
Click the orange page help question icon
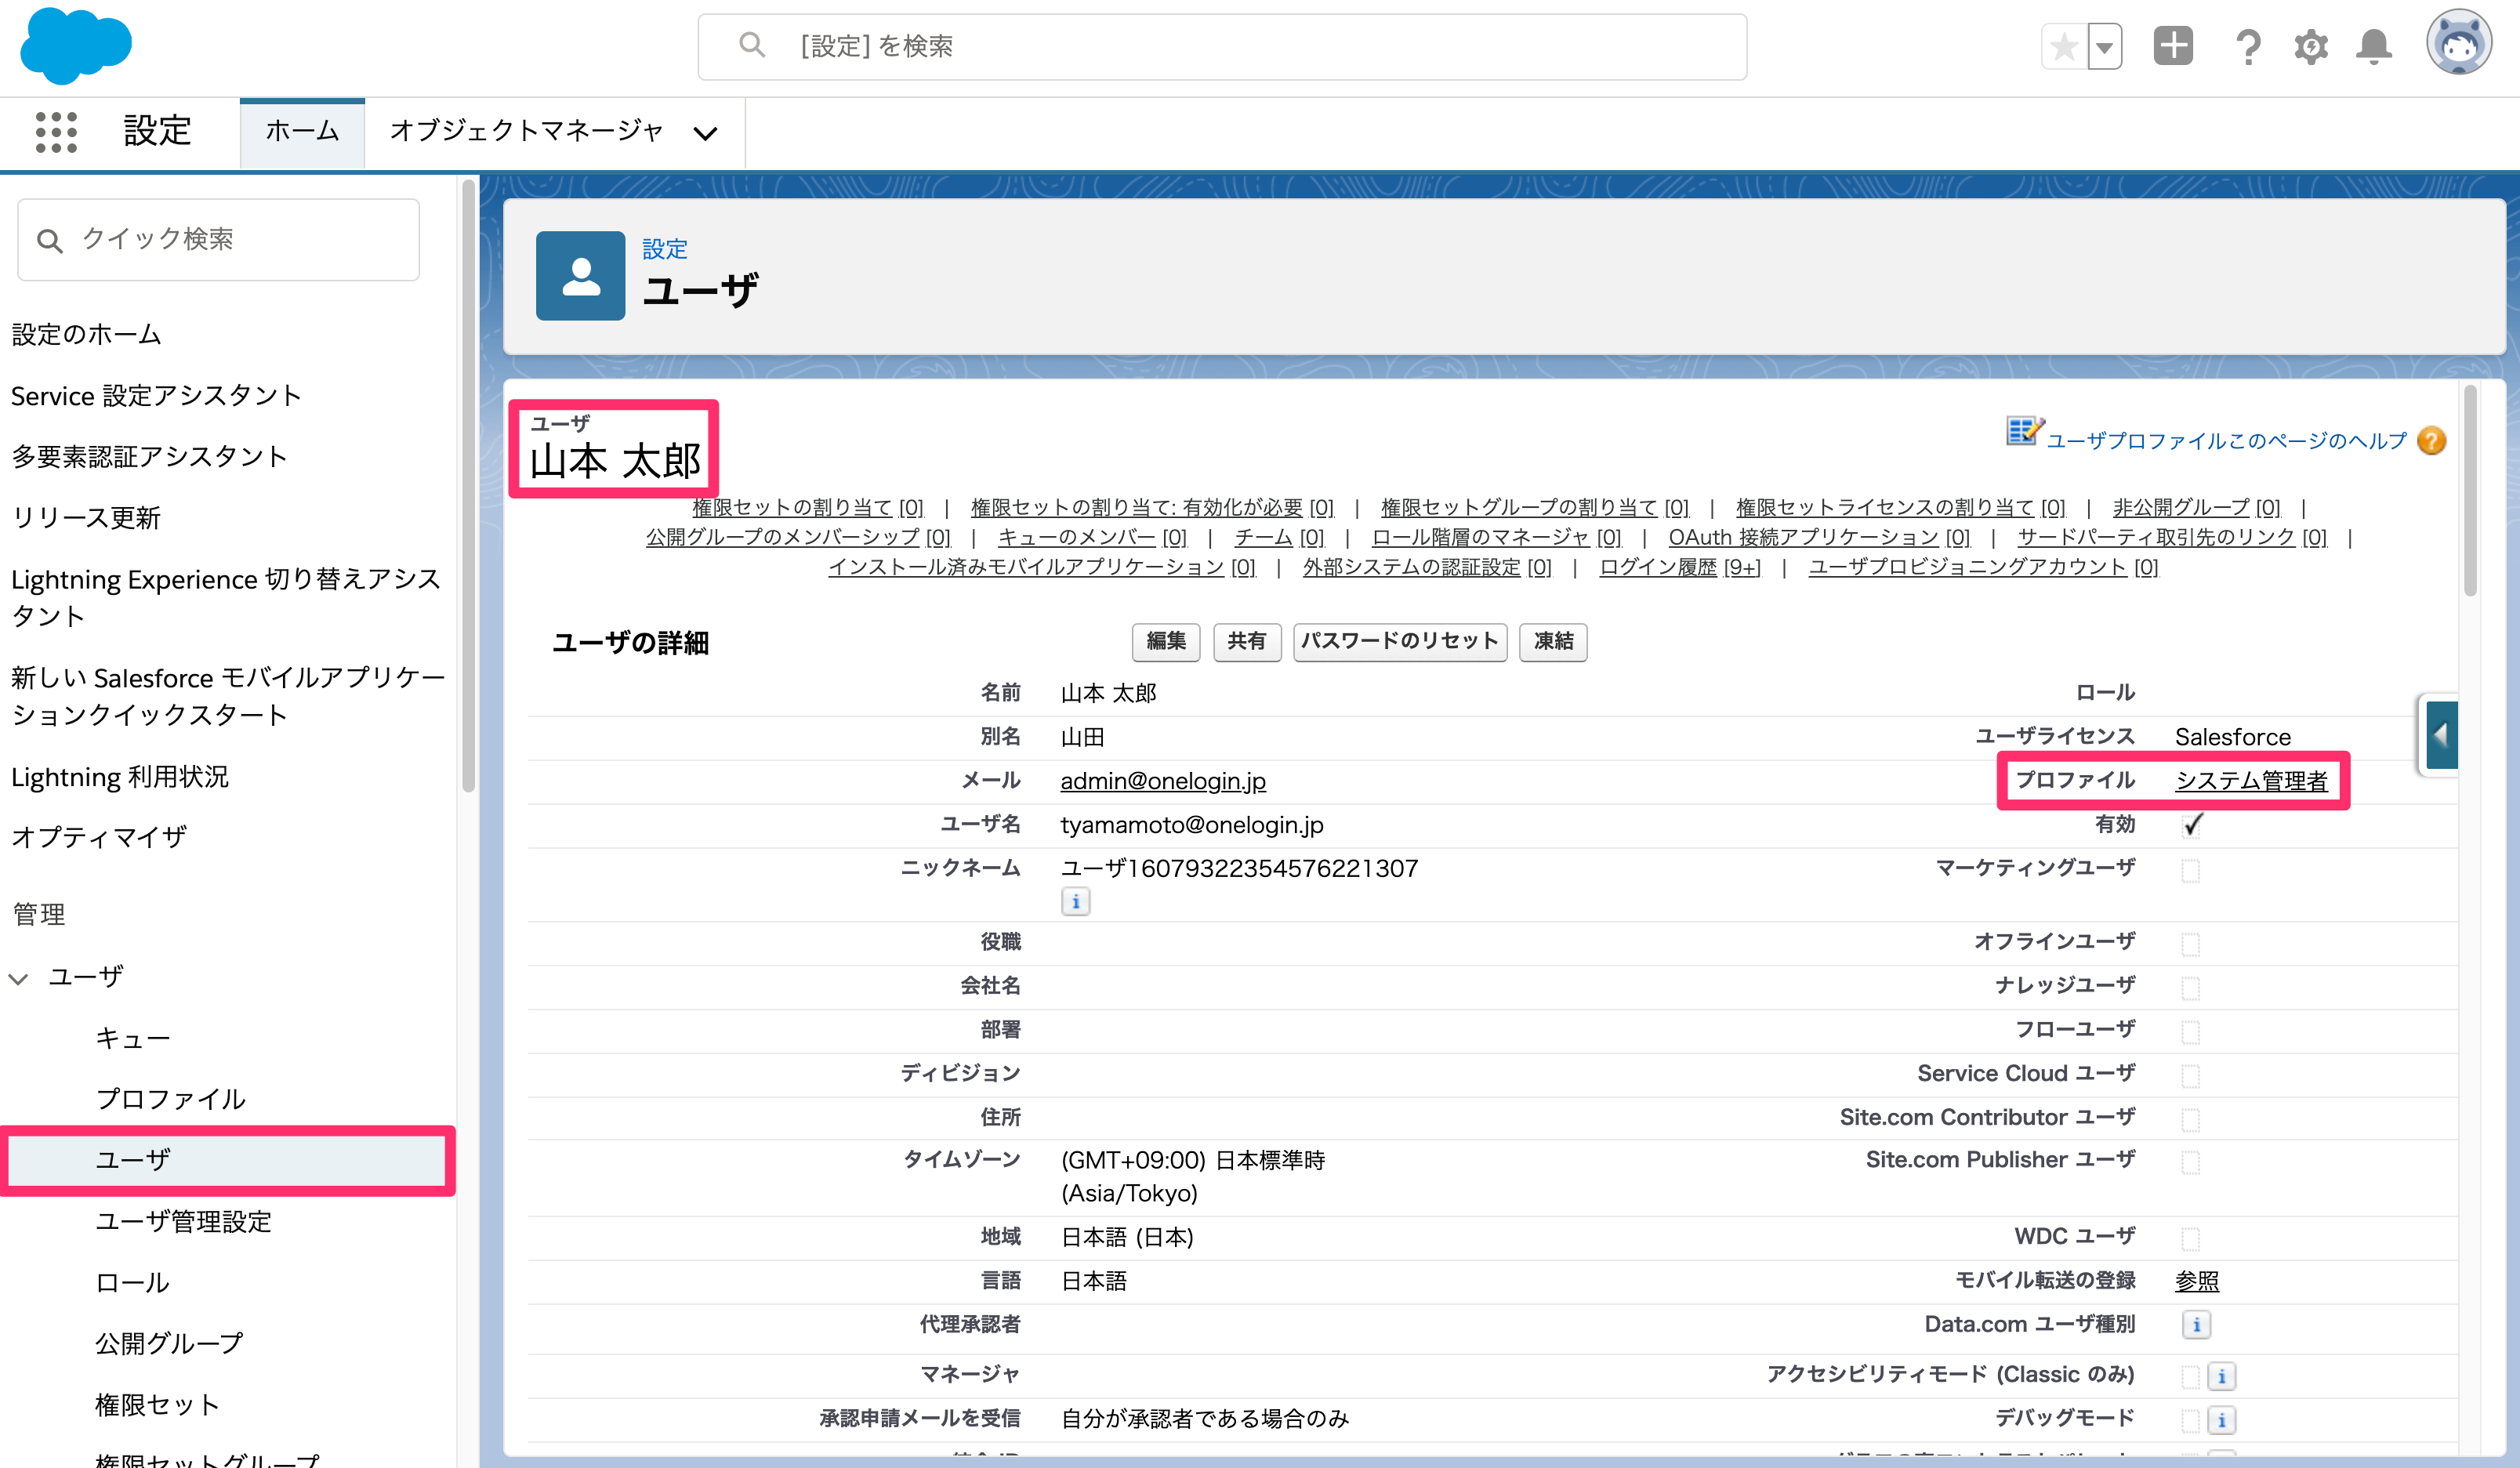click(x=2431, y=441)
